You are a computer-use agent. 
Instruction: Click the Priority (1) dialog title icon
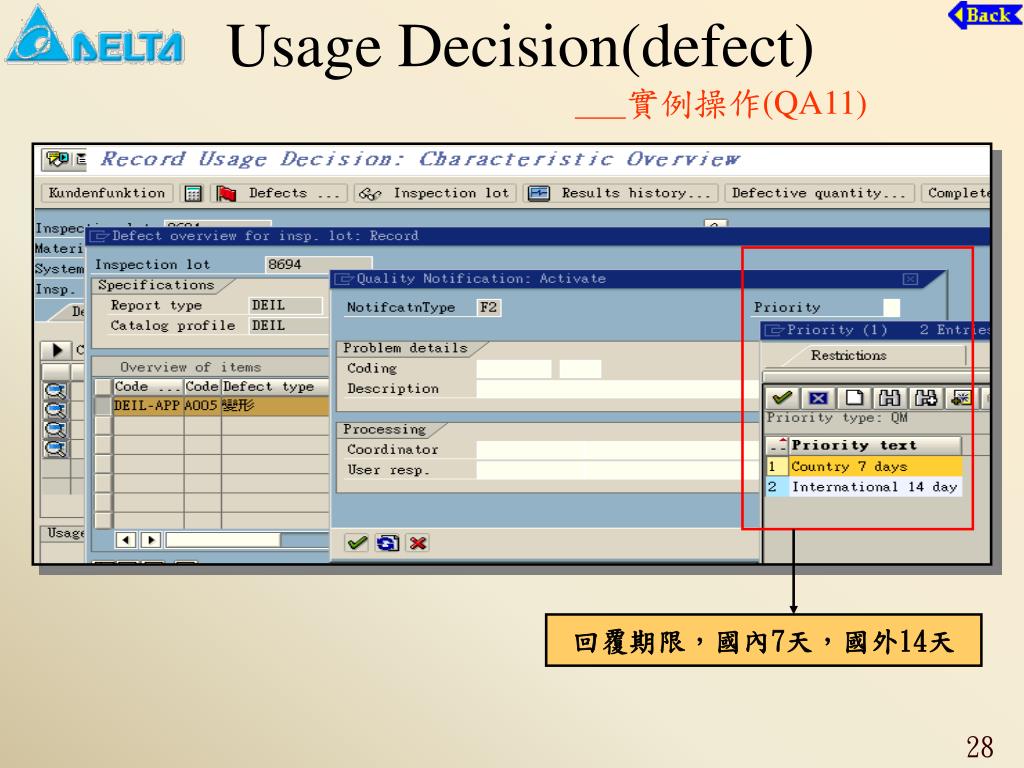[774, 330]
